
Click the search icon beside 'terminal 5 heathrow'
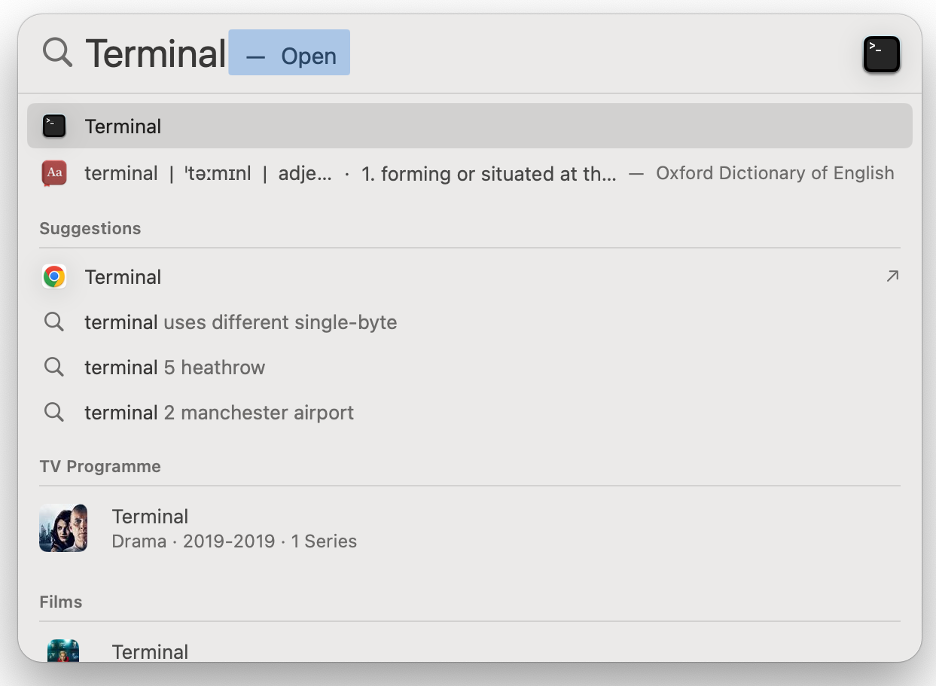tap(54, 367)
